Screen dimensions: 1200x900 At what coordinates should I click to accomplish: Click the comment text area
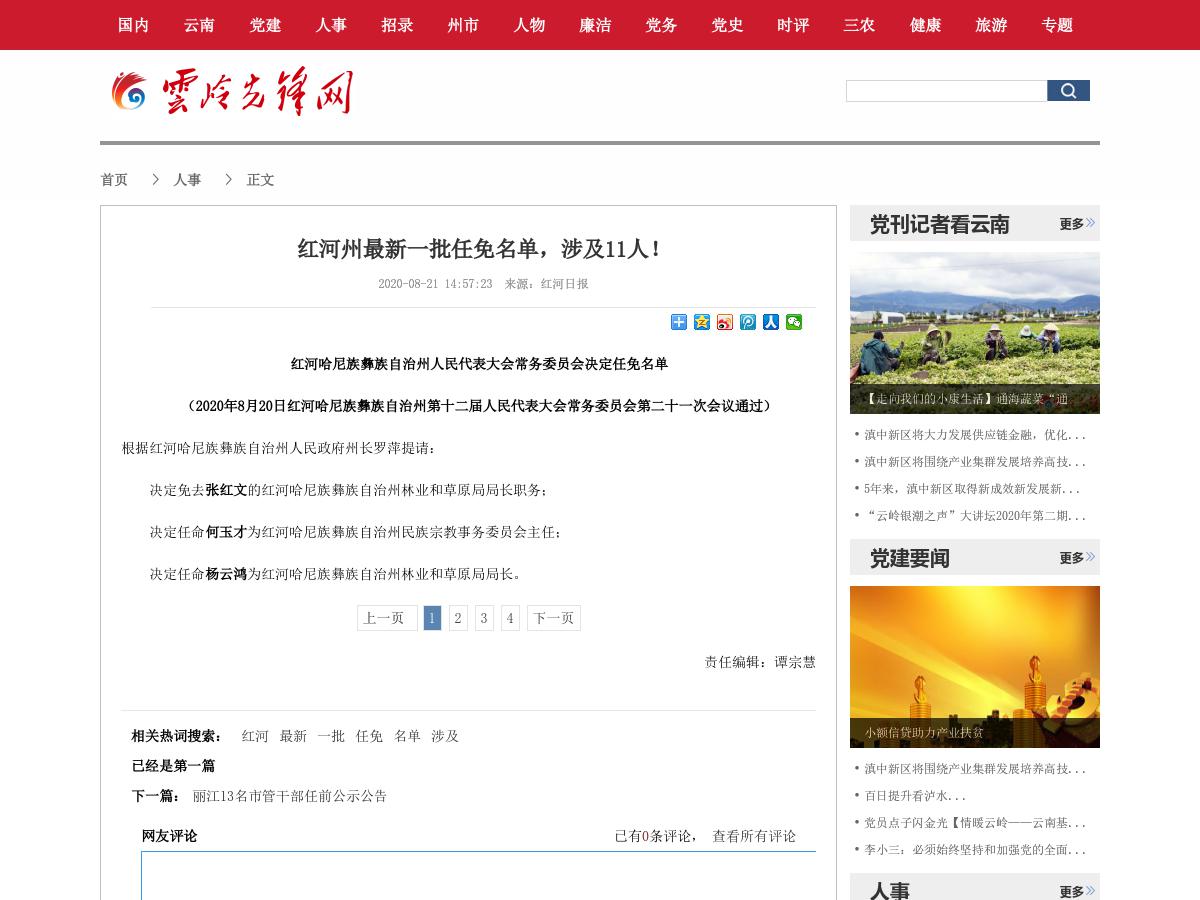pyautogui.click(x=478, y=880)
